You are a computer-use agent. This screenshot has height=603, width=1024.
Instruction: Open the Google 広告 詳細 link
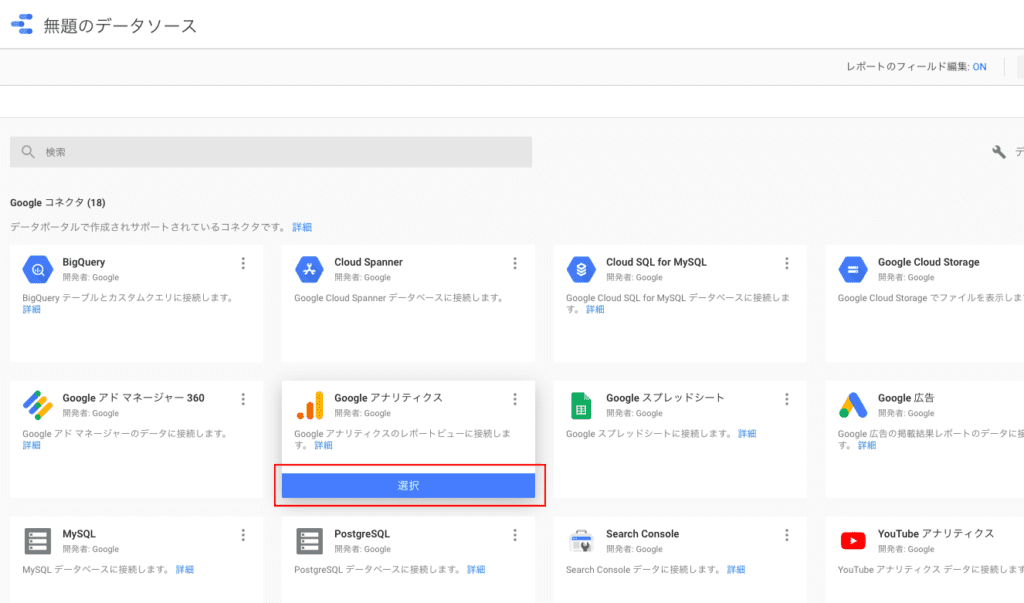click(867, 446)
